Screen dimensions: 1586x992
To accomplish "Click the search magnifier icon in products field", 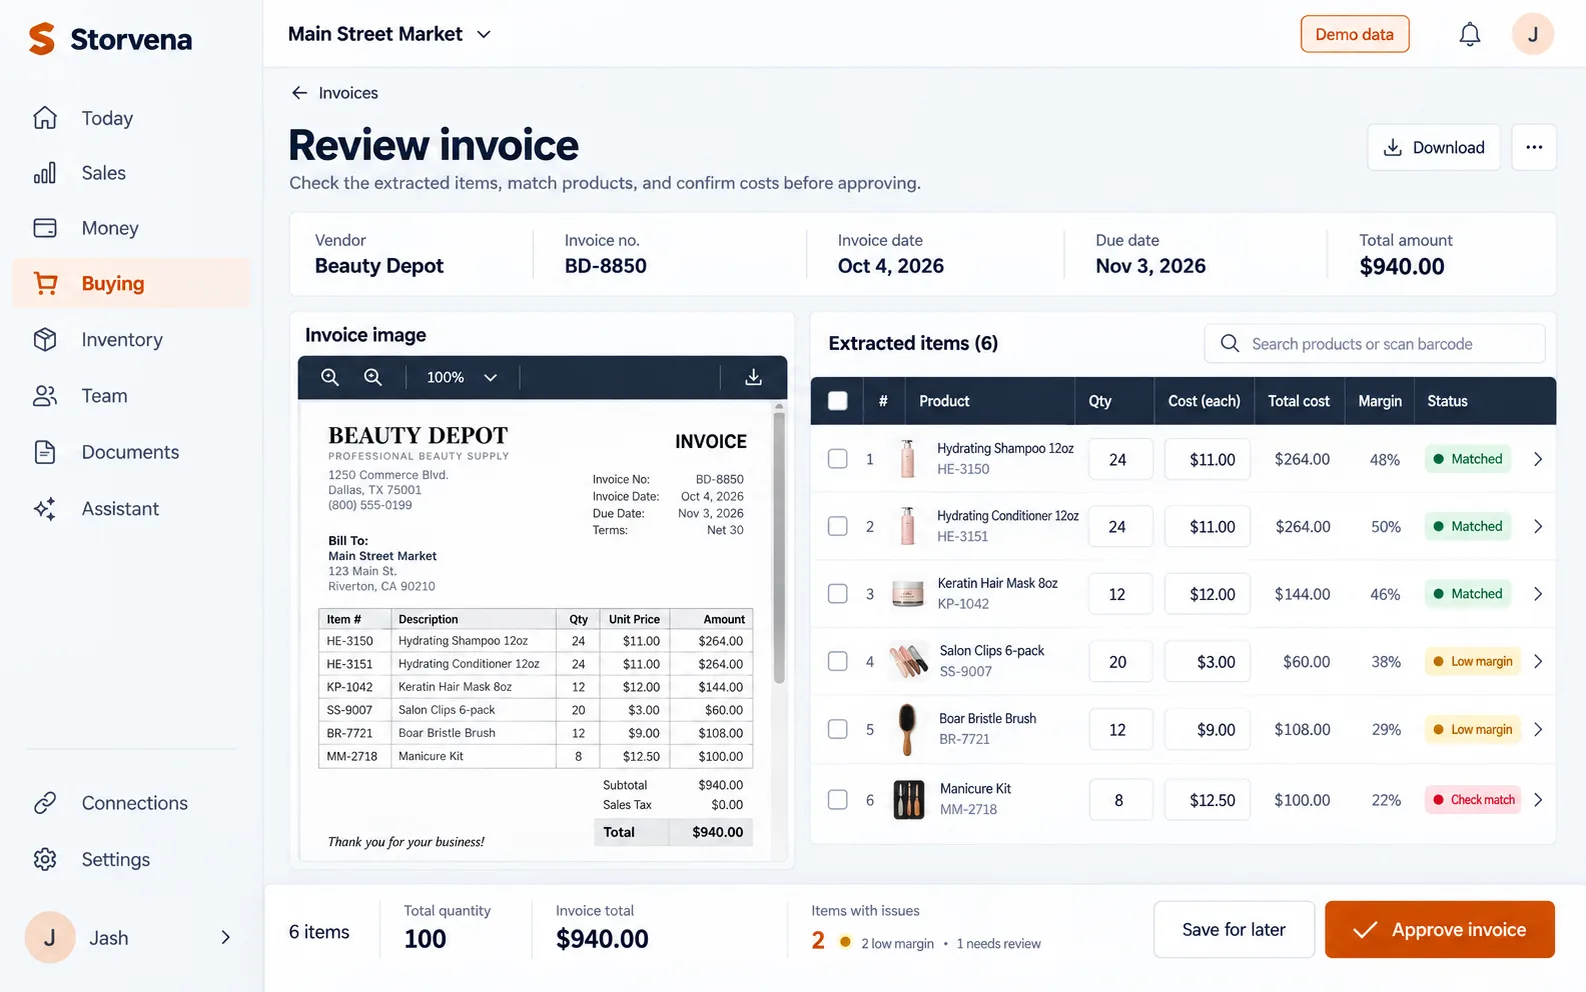I will click(x=1230, y=344).
